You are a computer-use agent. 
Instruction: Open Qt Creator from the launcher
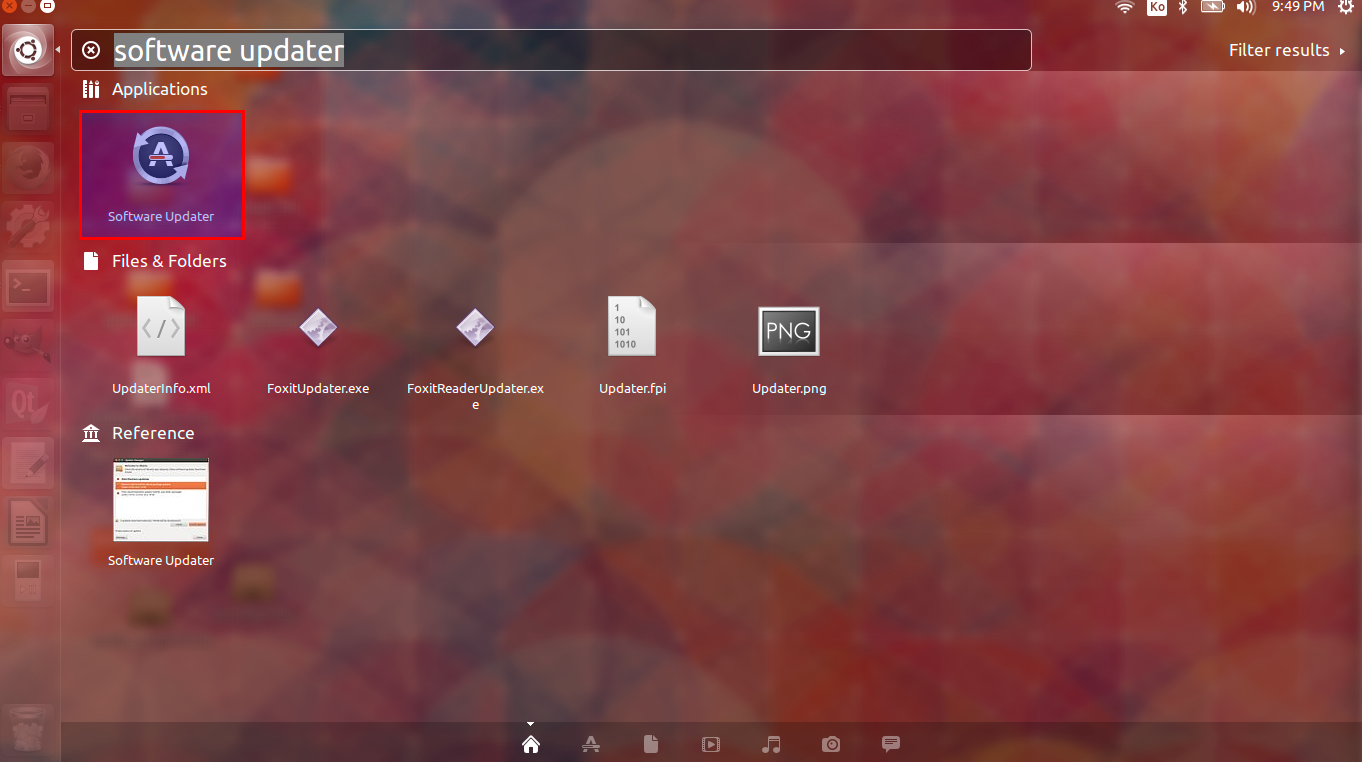tap(28, 404)
